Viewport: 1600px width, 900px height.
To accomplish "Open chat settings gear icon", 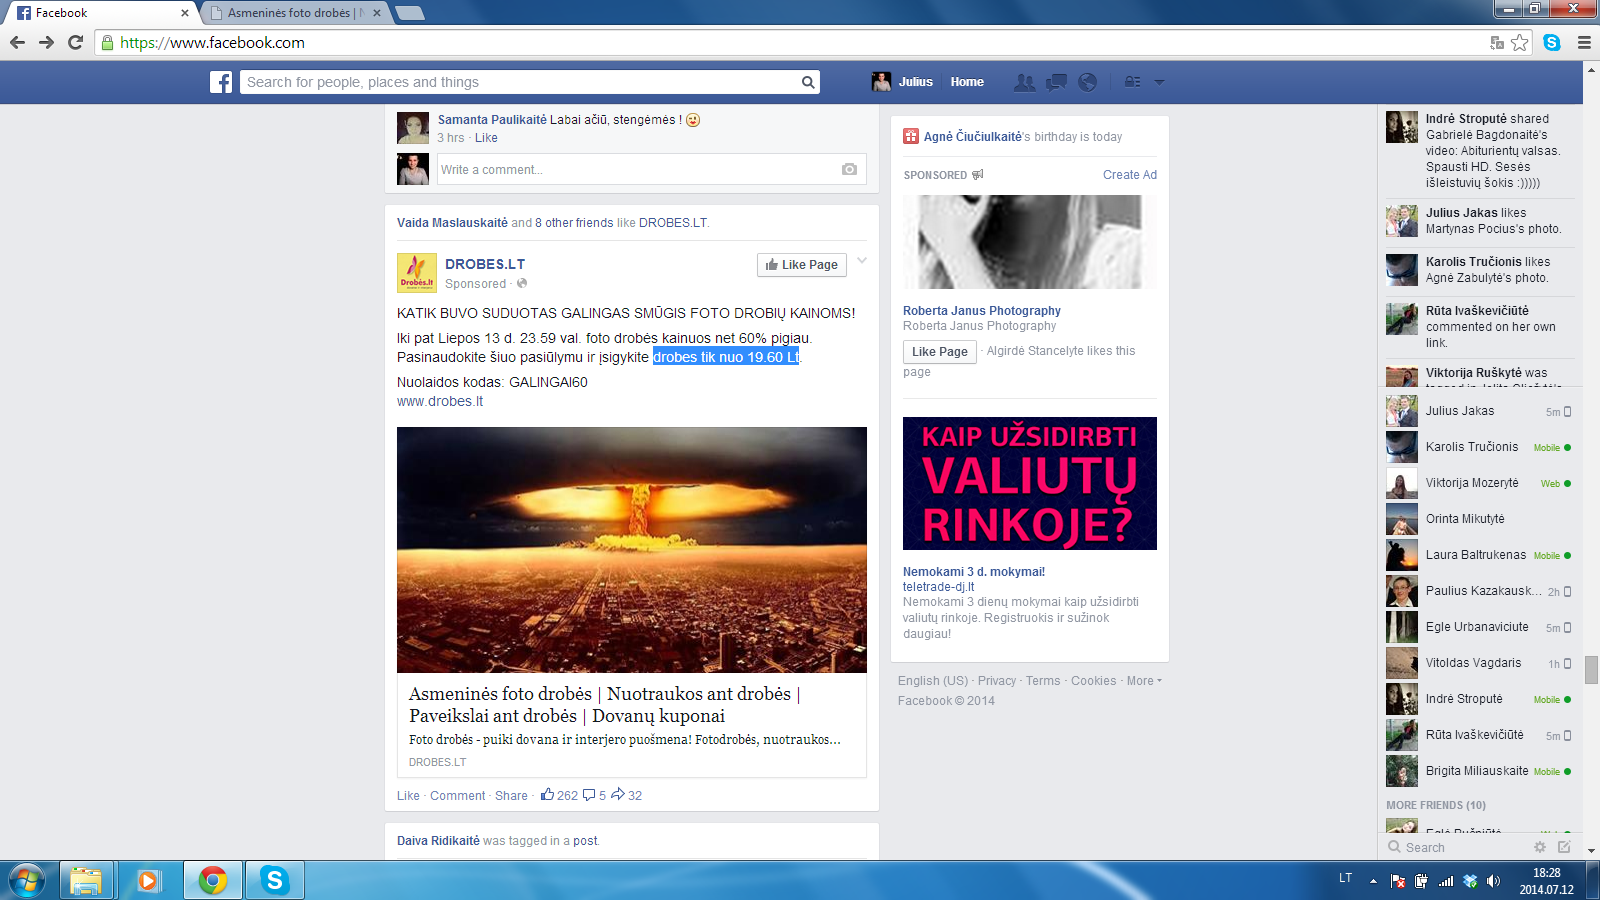I will tap(1540, 847).
